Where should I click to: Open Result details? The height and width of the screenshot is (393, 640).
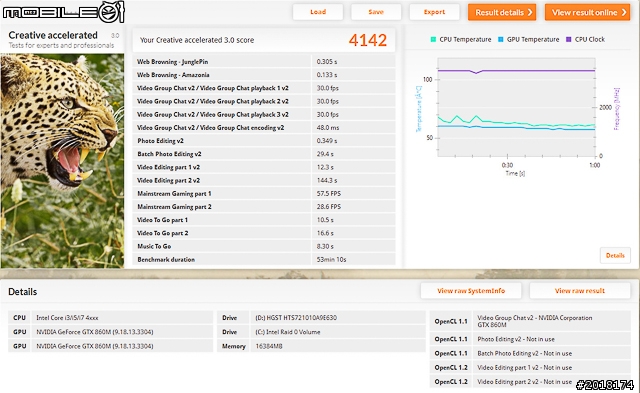point(502,12)
